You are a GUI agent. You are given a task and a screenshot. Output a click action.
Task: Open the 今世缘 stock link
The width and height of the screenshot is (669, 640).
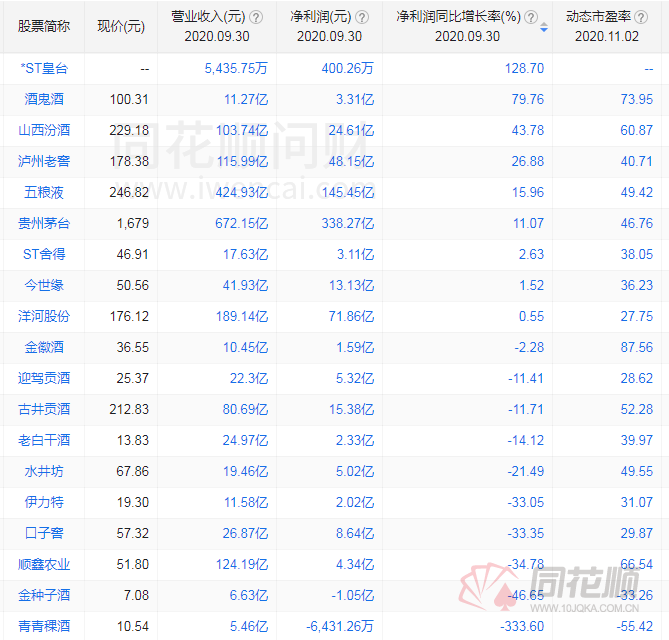click(x=44, y=285)
